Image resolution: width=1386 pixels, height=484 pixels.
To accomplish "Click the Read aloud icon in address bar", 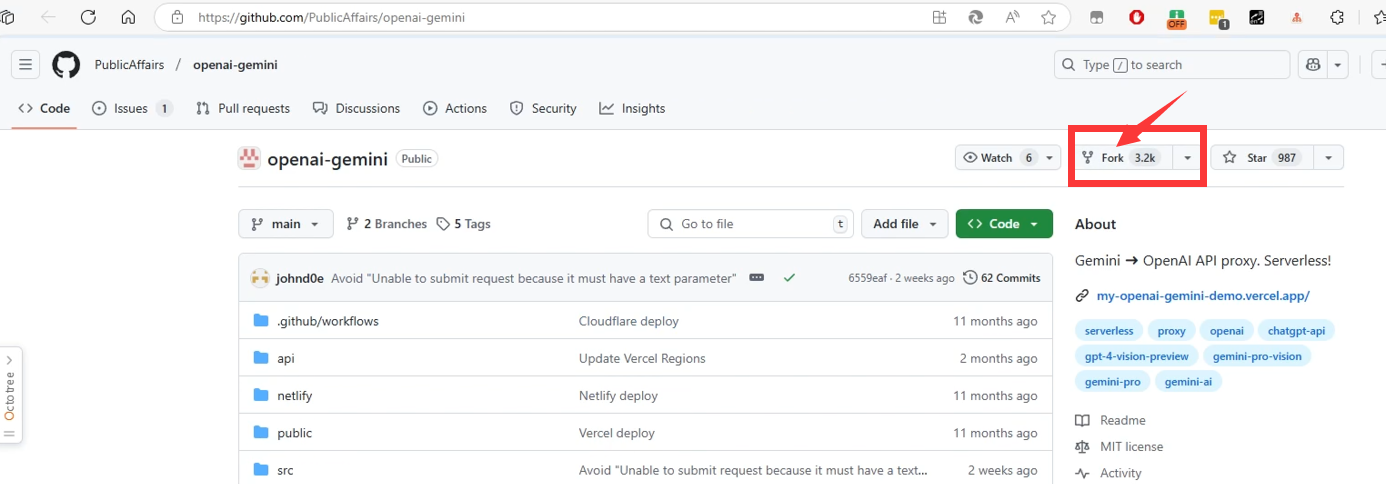I will (1012, 17).
